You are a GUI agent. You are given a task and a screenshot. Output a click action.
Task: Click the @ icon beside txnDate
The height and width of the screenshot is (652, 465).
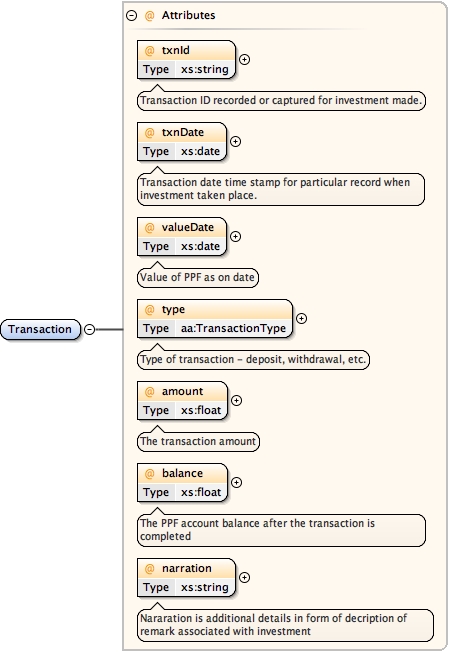(149, 132)
